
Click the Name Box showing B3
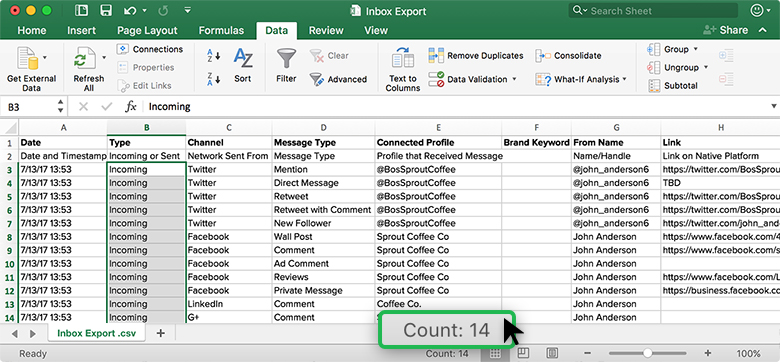click(x=28, y=106)
